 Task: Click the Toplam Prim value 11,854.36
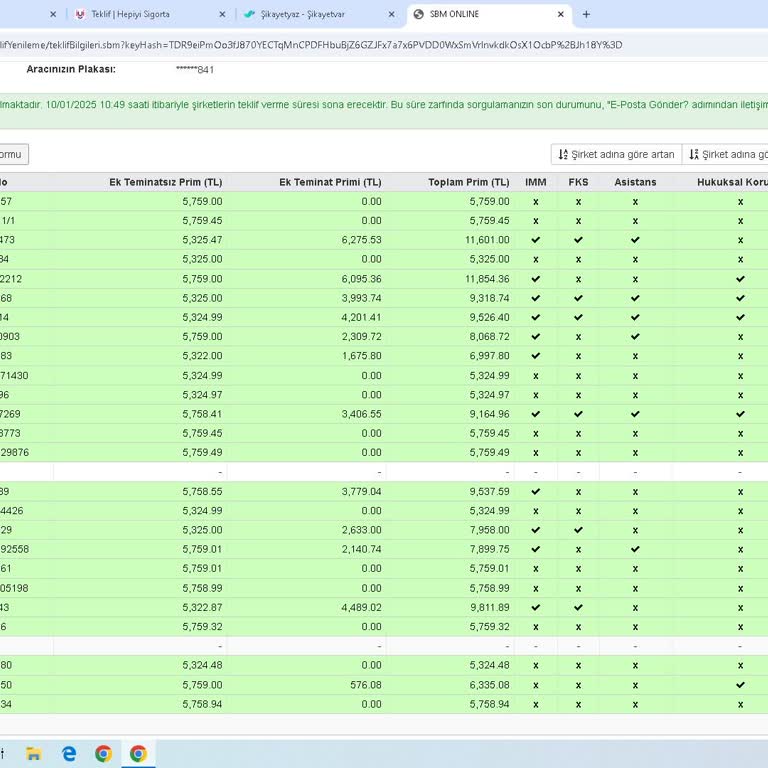coord(487,279)
